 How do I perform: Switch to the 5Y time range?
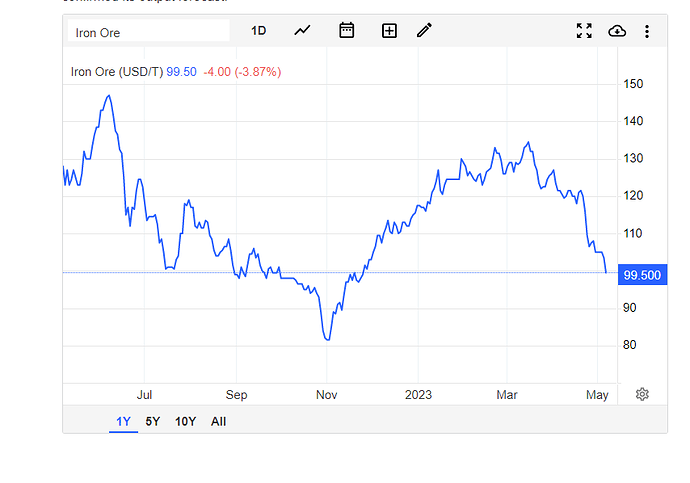(x=153, y=421)
